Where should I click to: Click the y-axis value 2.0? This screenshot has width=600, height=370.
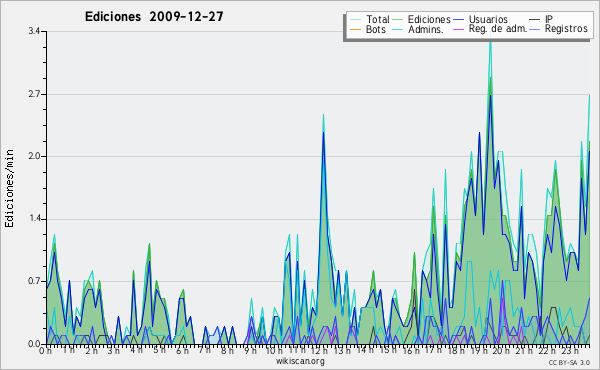(x=34, y=156)
